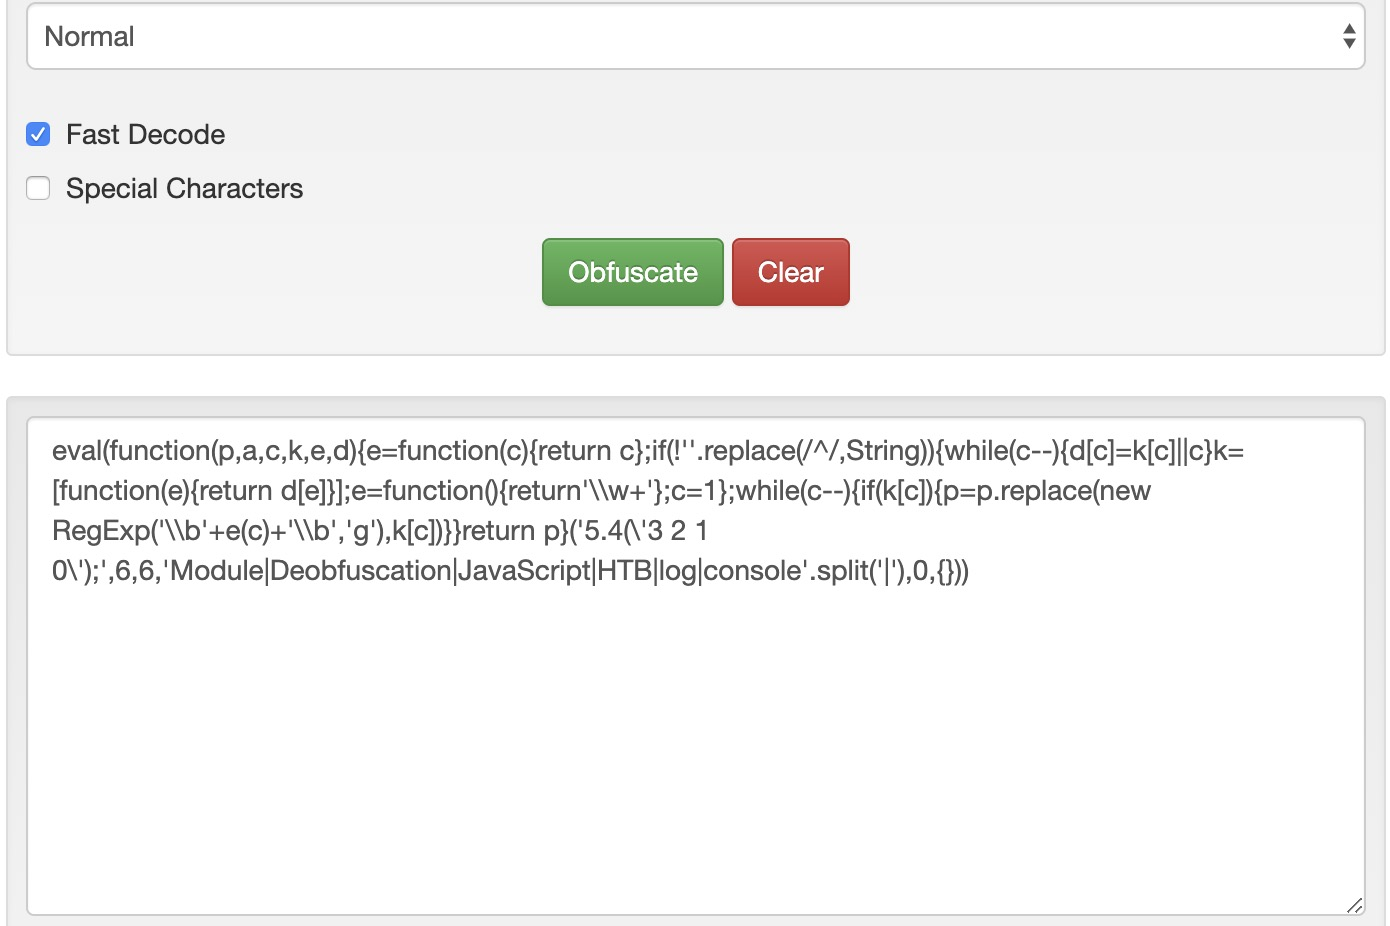Click the Special Characters label text
This screenshot has height=926, width=1390.
[x=184, y=188]
